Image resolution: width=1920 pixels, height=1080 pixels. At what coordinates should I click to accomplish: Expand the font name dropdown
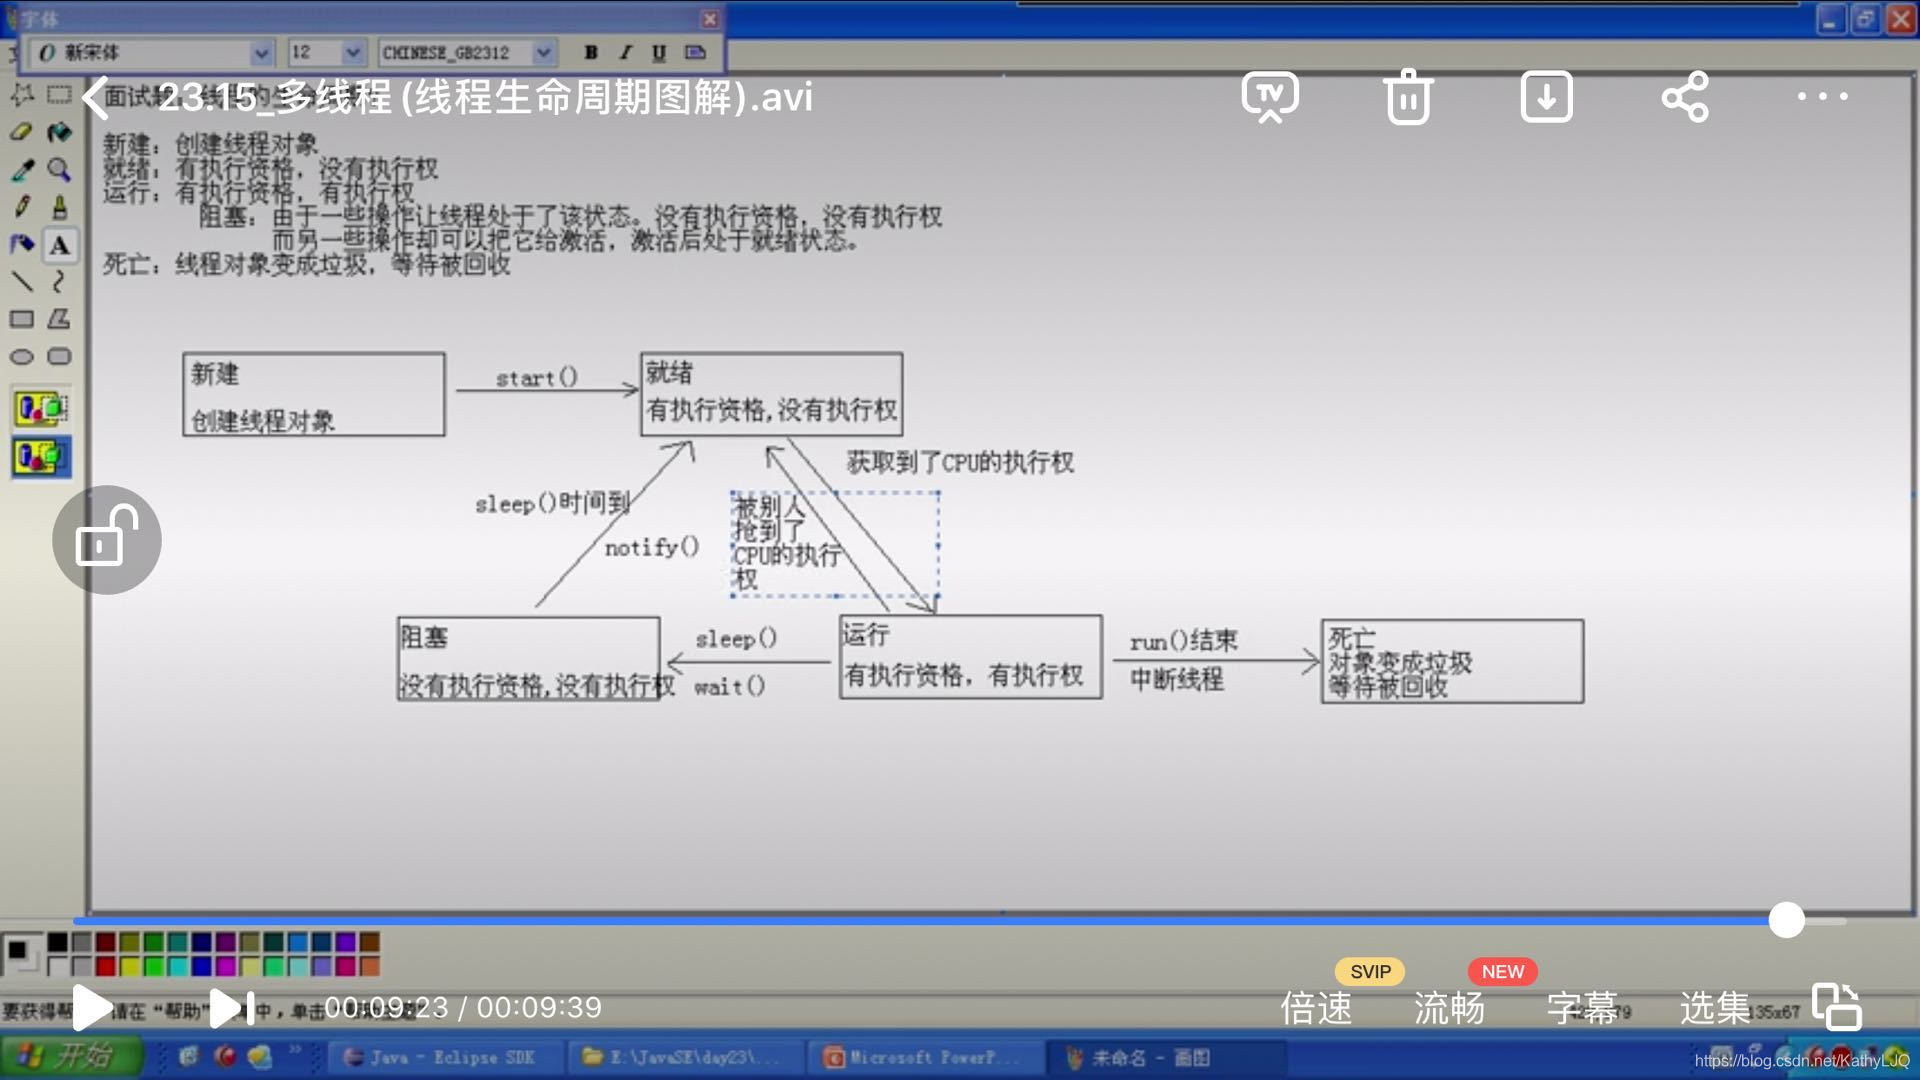[261, 53]
